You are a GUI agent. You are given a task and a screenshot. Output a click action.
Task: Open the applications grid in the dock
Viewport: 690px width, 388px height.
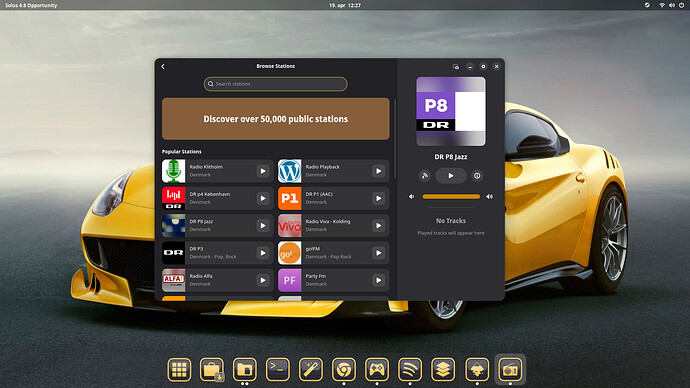pyautogui.click(x=179, y=369)
